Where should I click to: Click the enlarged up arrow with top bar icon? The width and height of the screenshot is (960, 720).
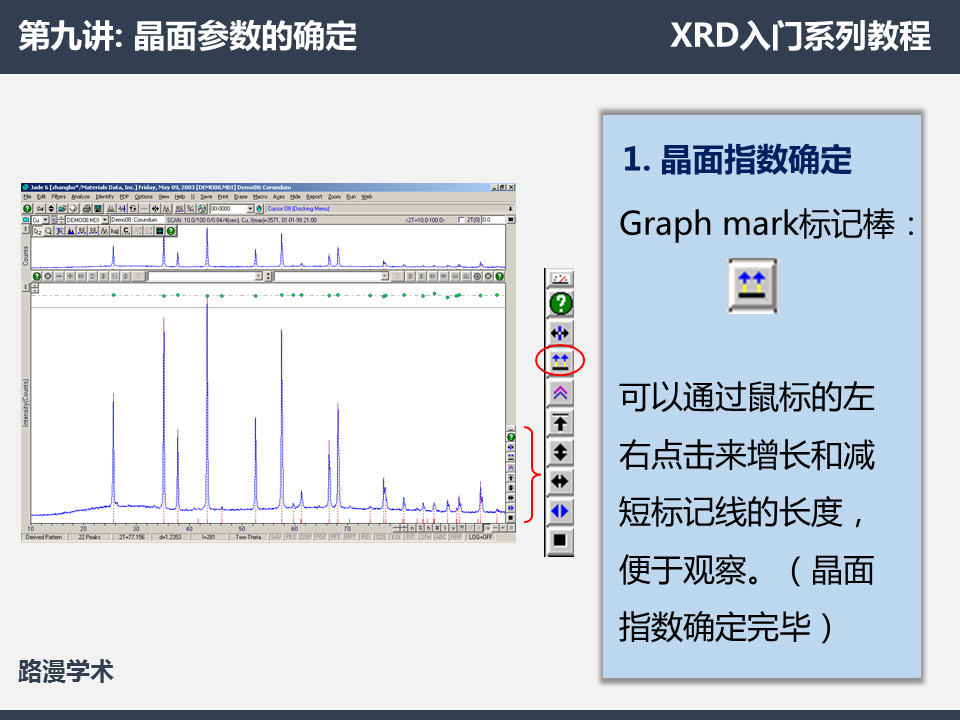pyautogui.click(x=560, y=422)
